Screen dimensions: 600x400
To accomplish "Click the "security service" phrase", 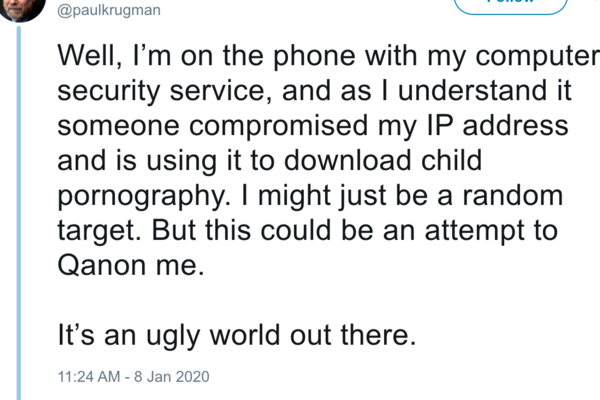I will point(166,90).
